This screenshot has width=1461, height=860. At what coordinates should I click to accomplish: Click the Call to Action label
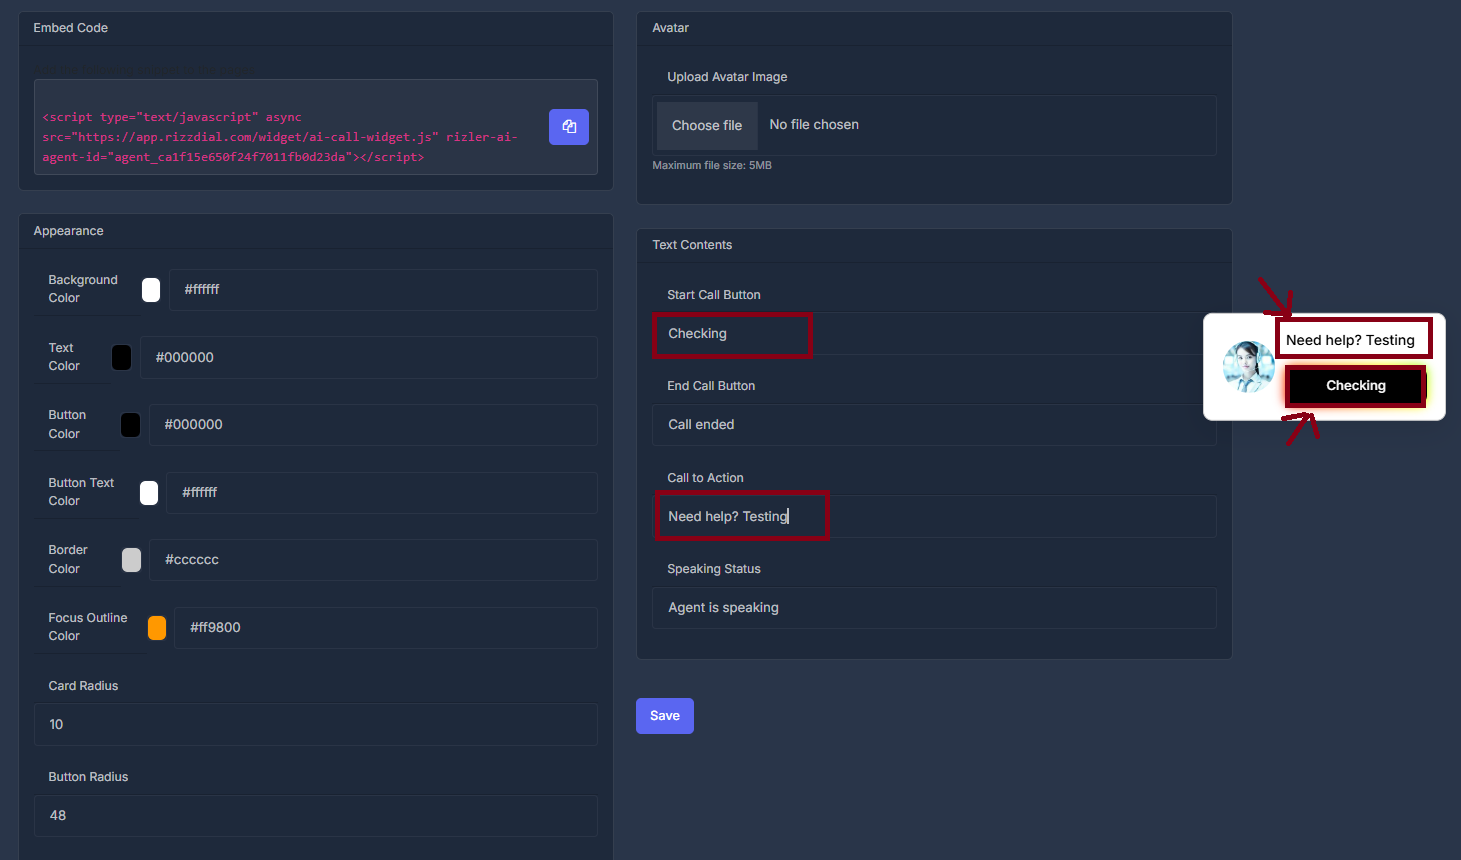[x=705, y=478]
